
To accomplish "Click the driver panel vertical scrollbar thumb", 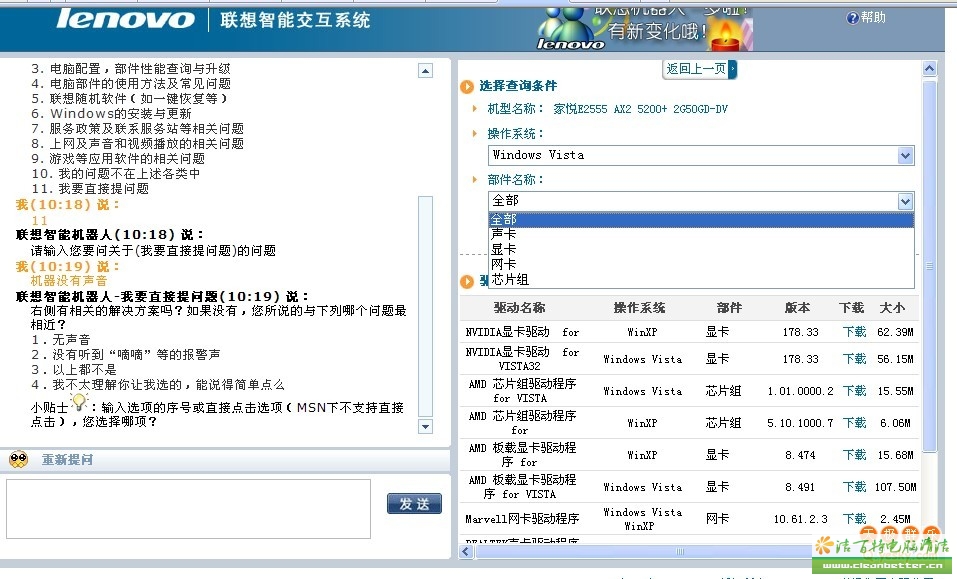I will point(929,267).
